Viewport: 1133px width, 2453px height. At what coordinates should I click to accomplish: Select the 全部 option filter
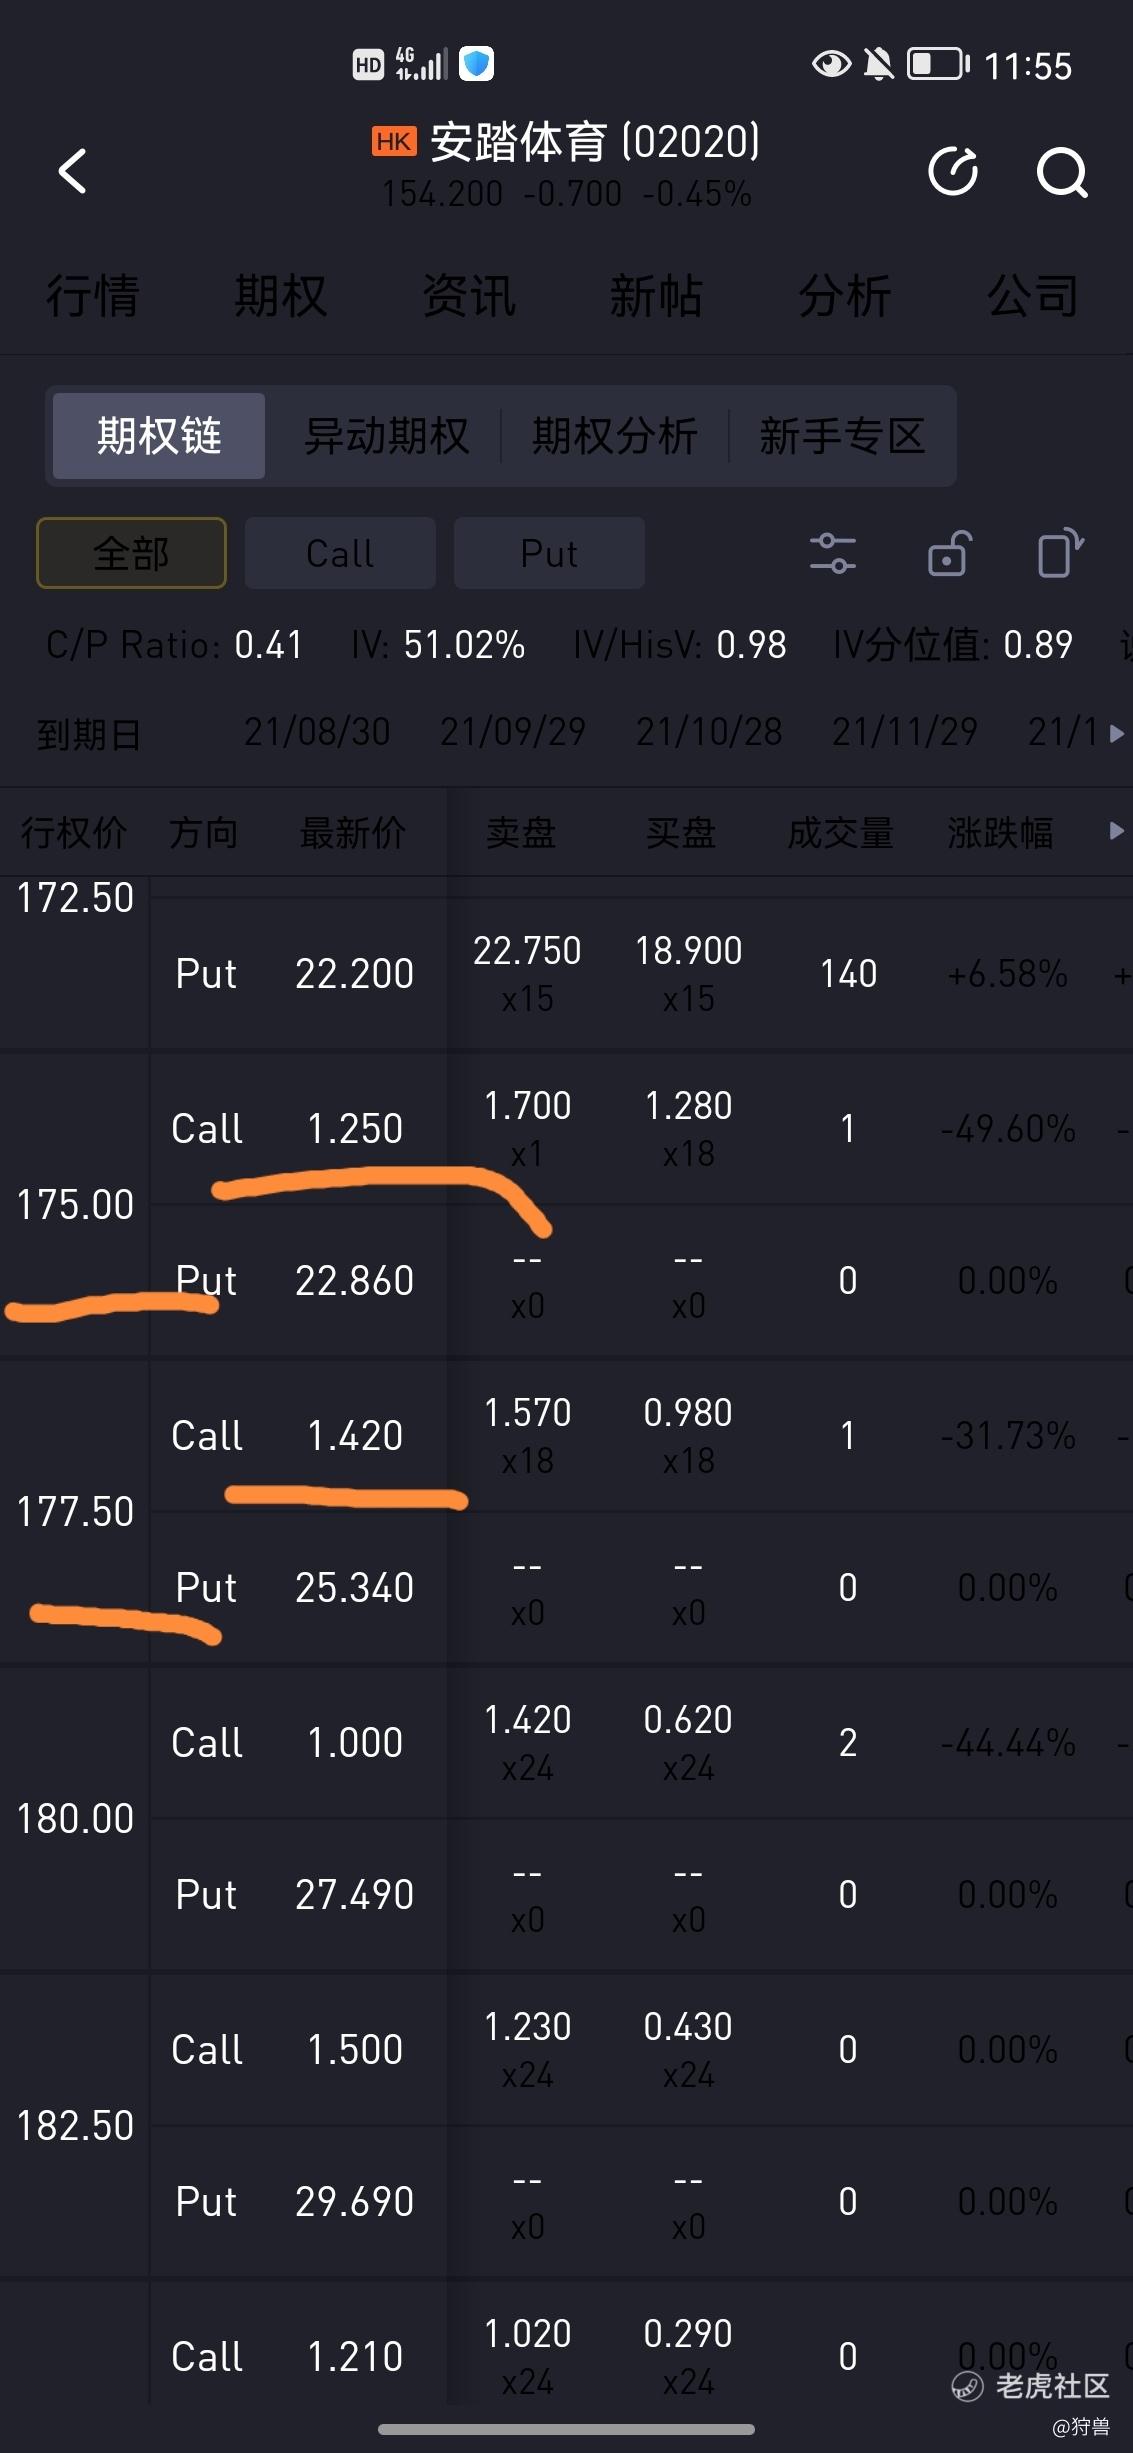131,553
